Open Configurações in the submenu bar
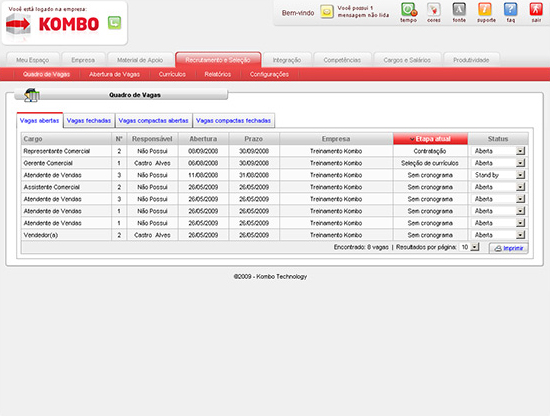550x416 pixels. (269, 74)
